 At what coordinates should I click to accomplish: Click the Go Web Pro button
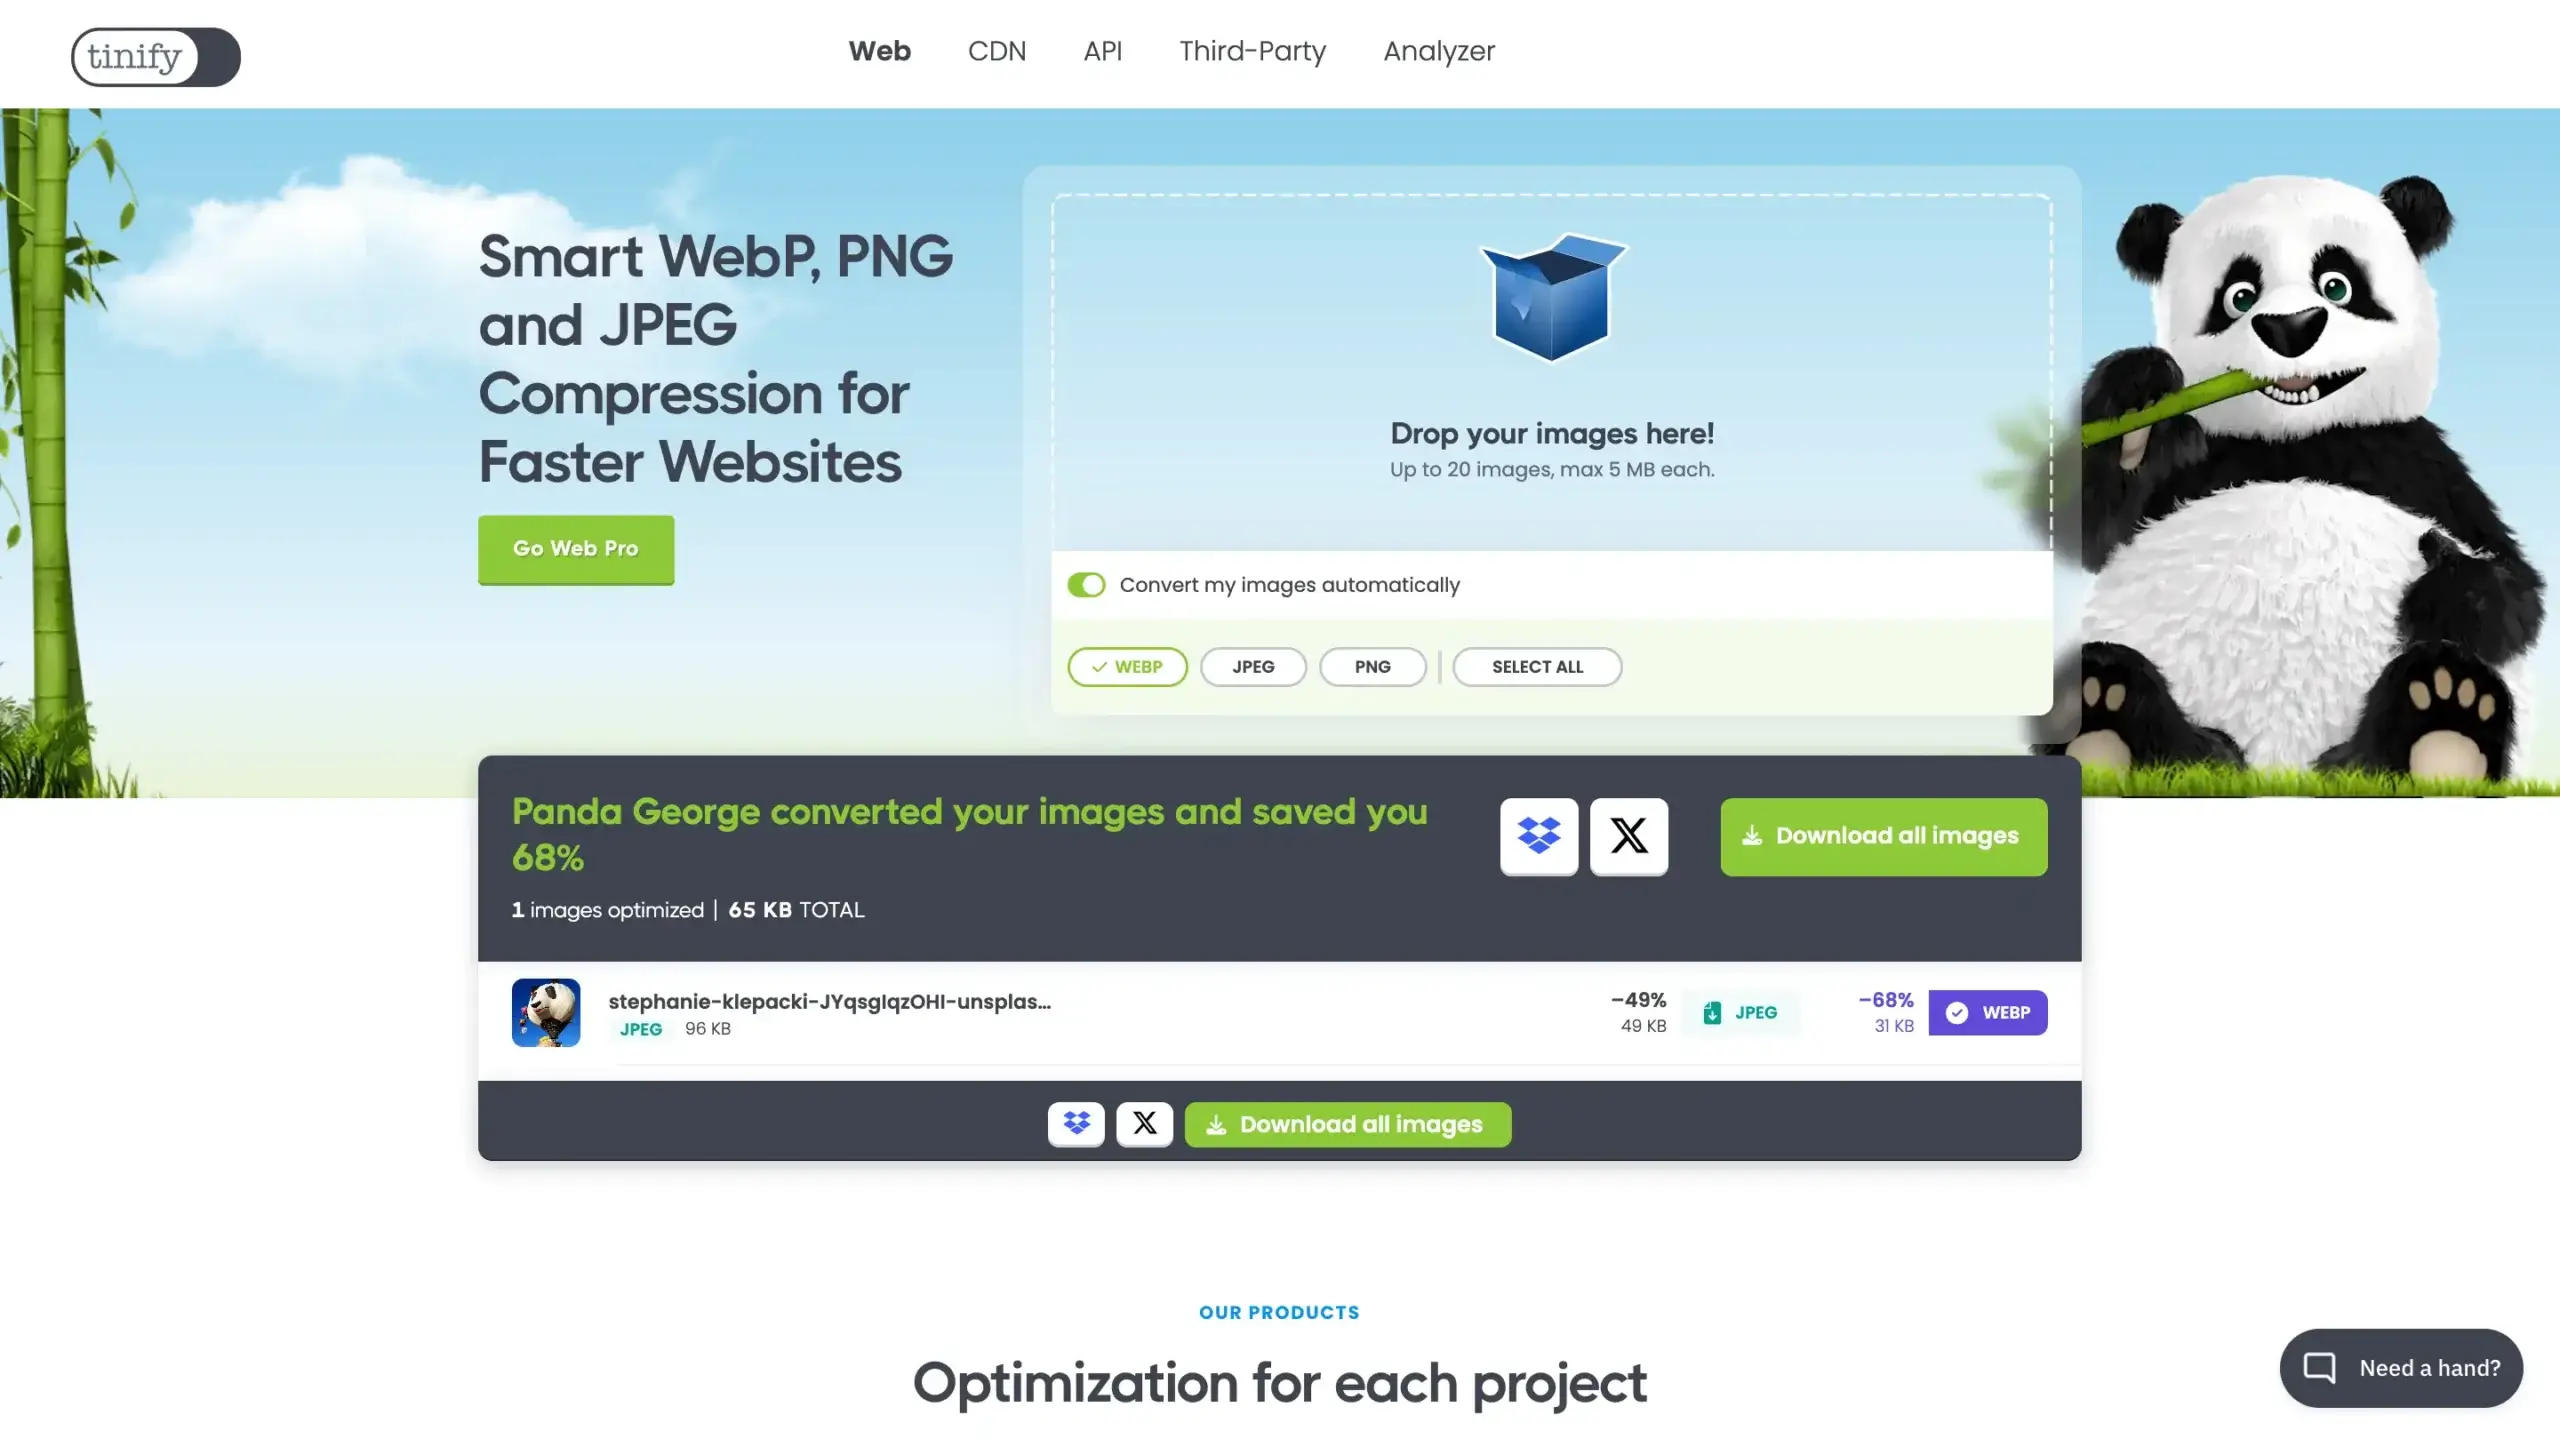pos(575,549)
